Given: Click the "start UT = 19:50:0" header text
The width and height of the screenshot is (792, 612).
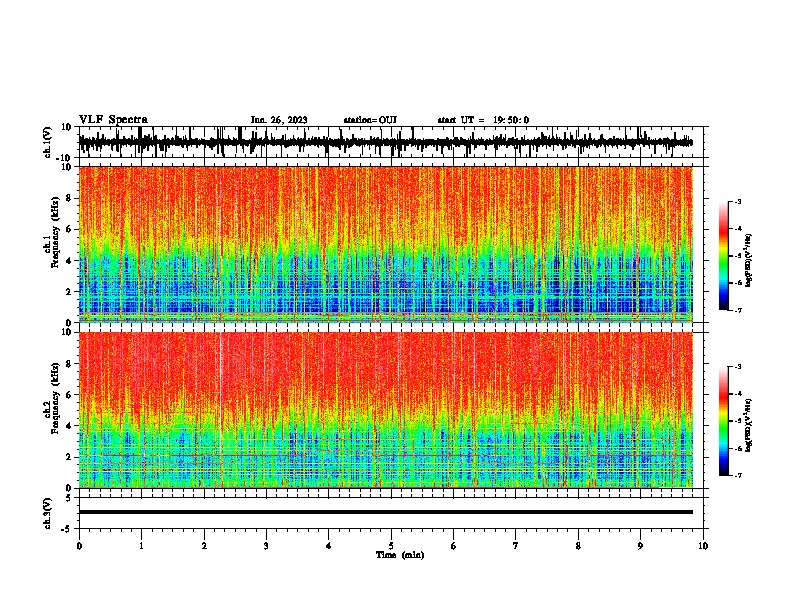Looking at the screenshot, I should click(483, 120).
